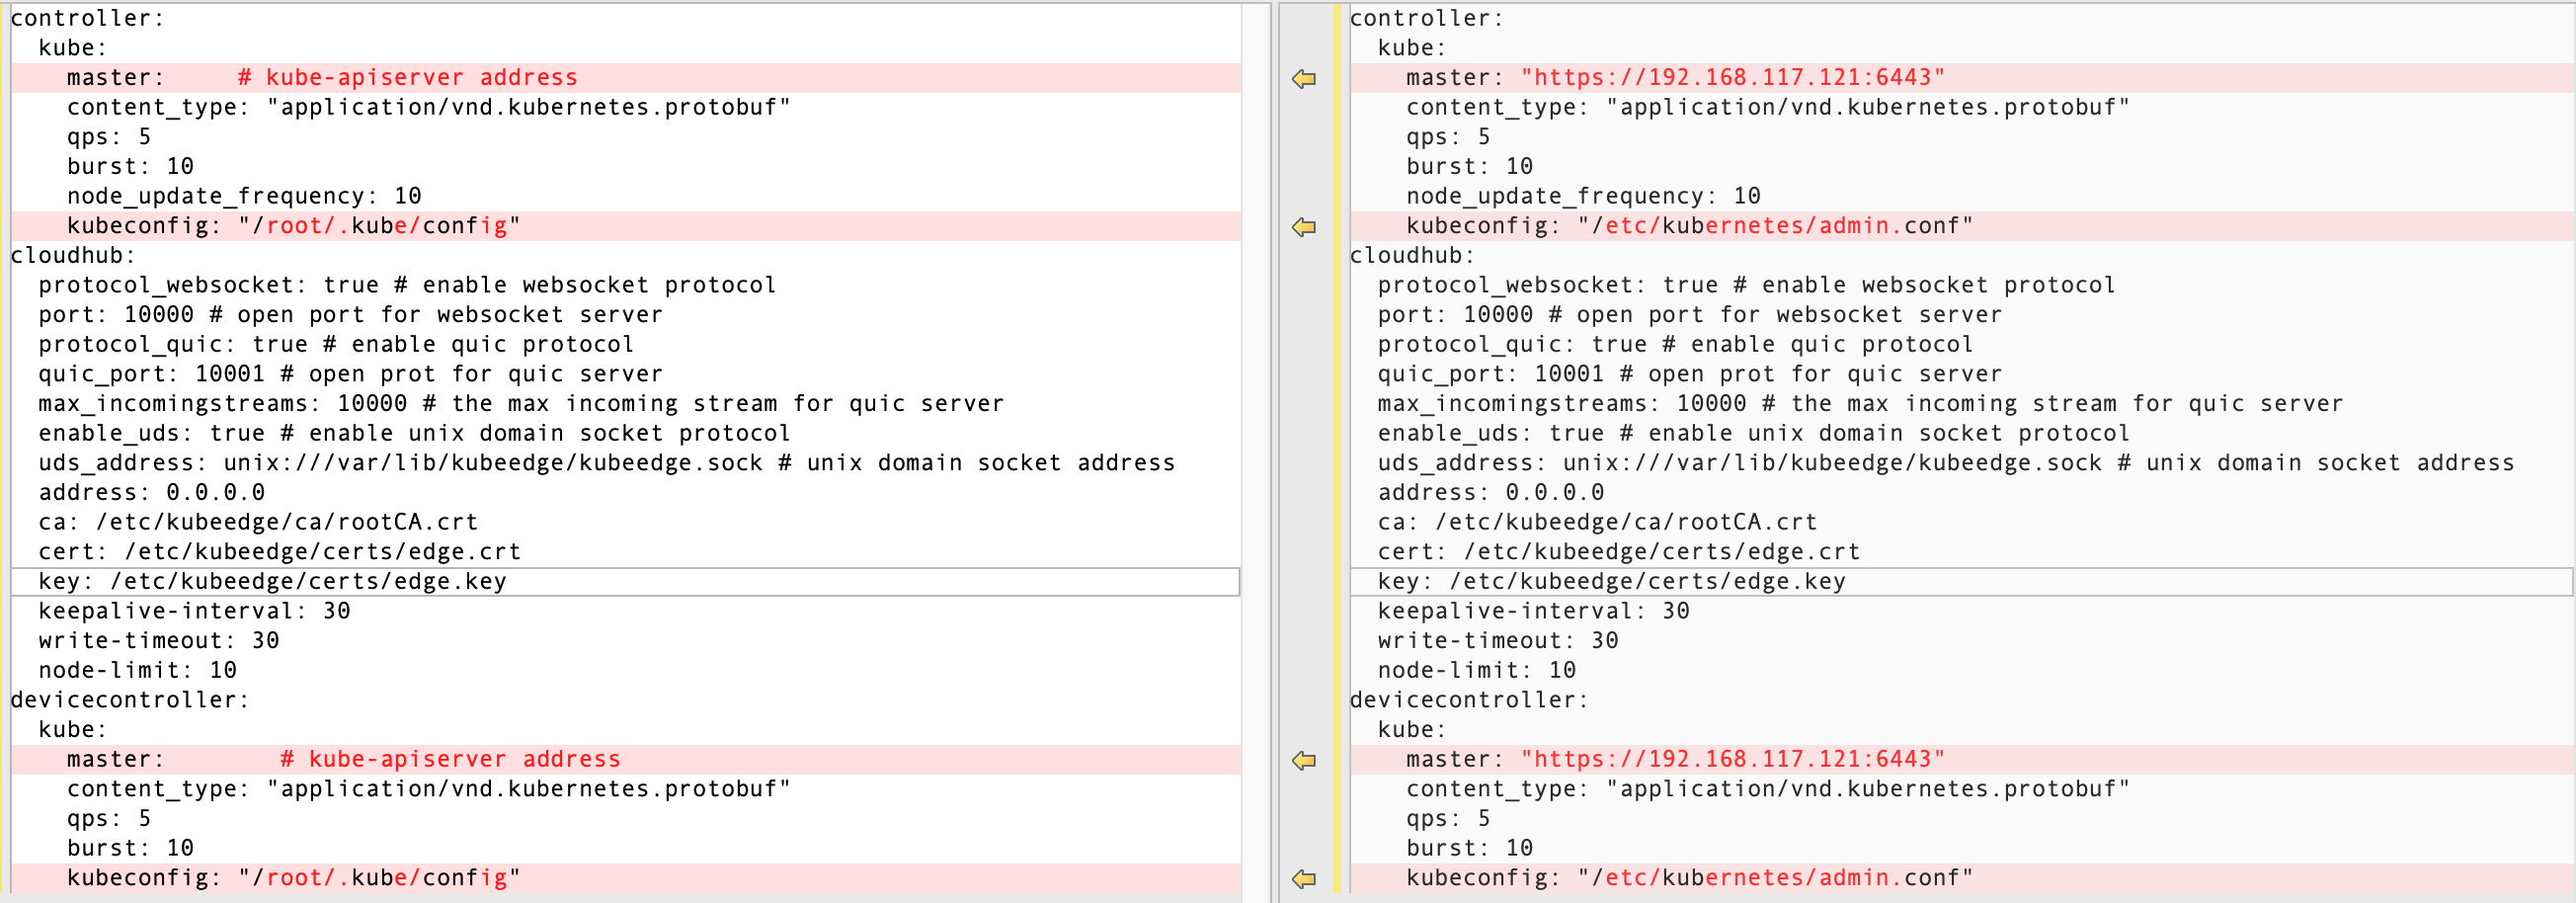The width and height of the screenshot is (2576, 903).
Task: Click 'uds_address: unix:///var/lib/kubeedge' line in right pane
Action: pos(1945,463)
